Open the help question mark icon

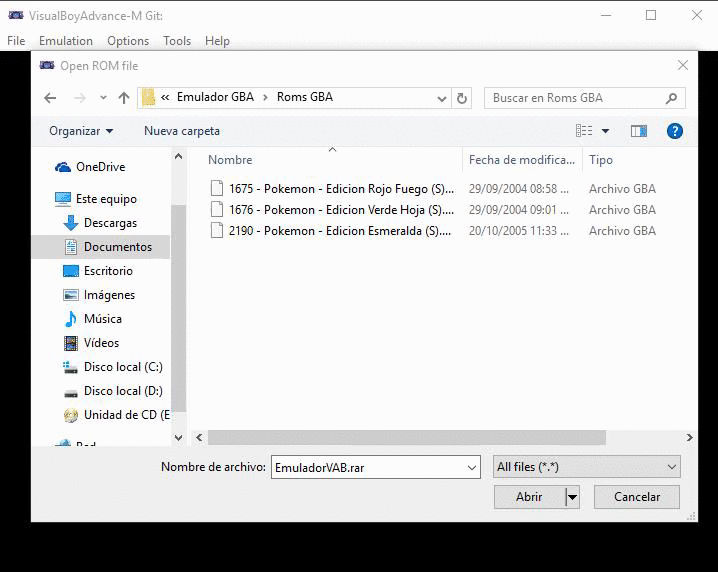pos(674,131)
